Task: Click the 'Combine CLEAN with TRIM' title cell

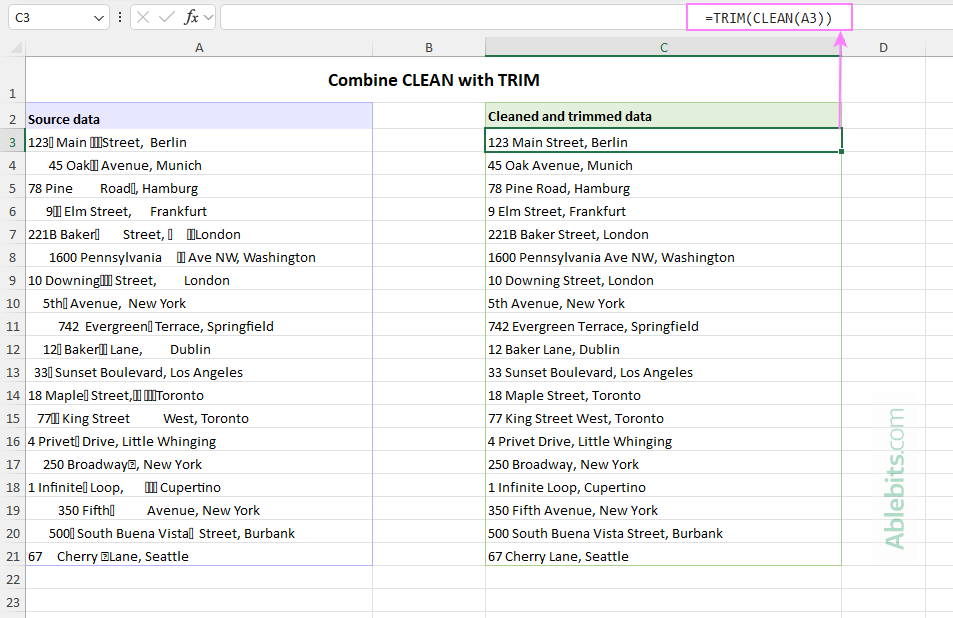Action: coord(433,81)
